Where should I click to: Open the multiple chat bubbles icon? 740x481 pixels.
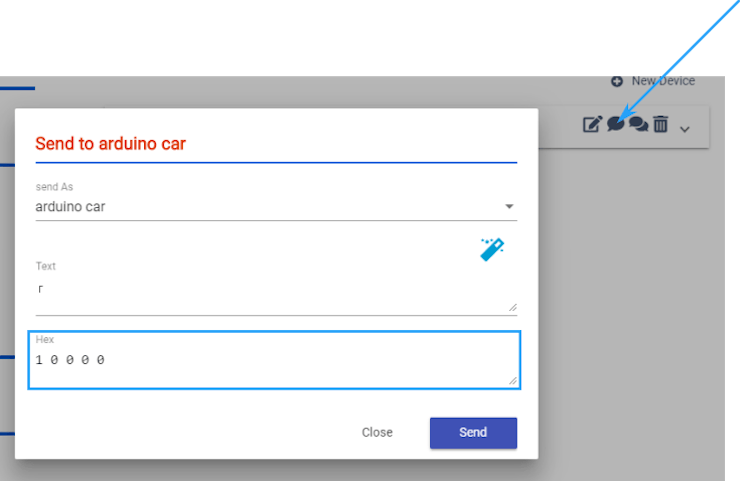tap(639, 124)
